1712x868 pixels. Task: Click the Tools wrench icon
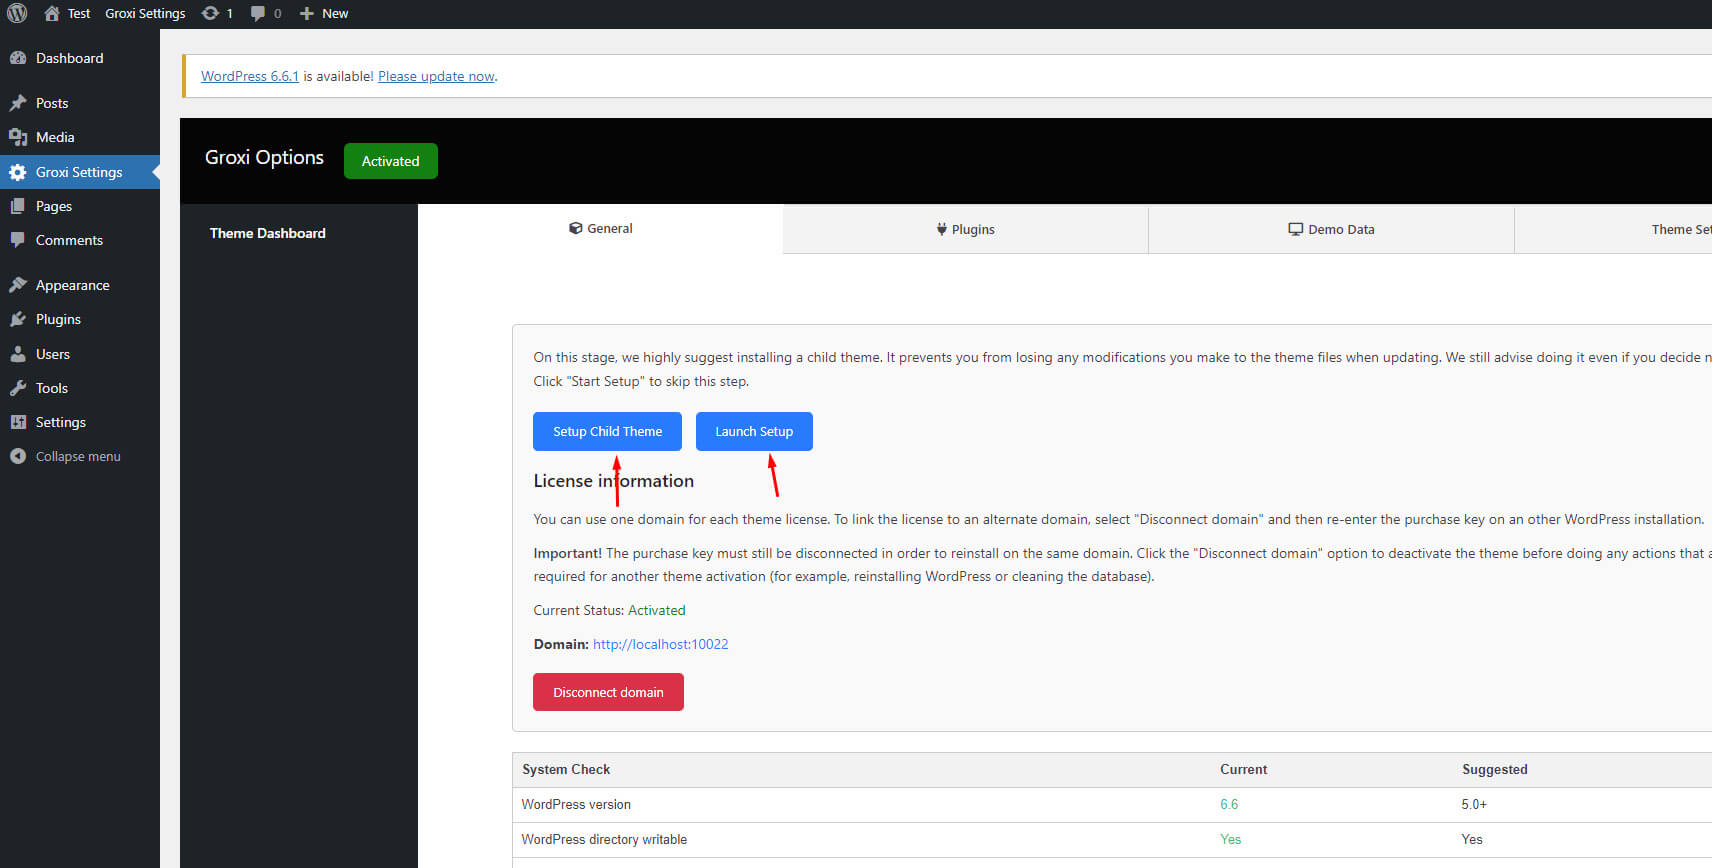[18, 388]
